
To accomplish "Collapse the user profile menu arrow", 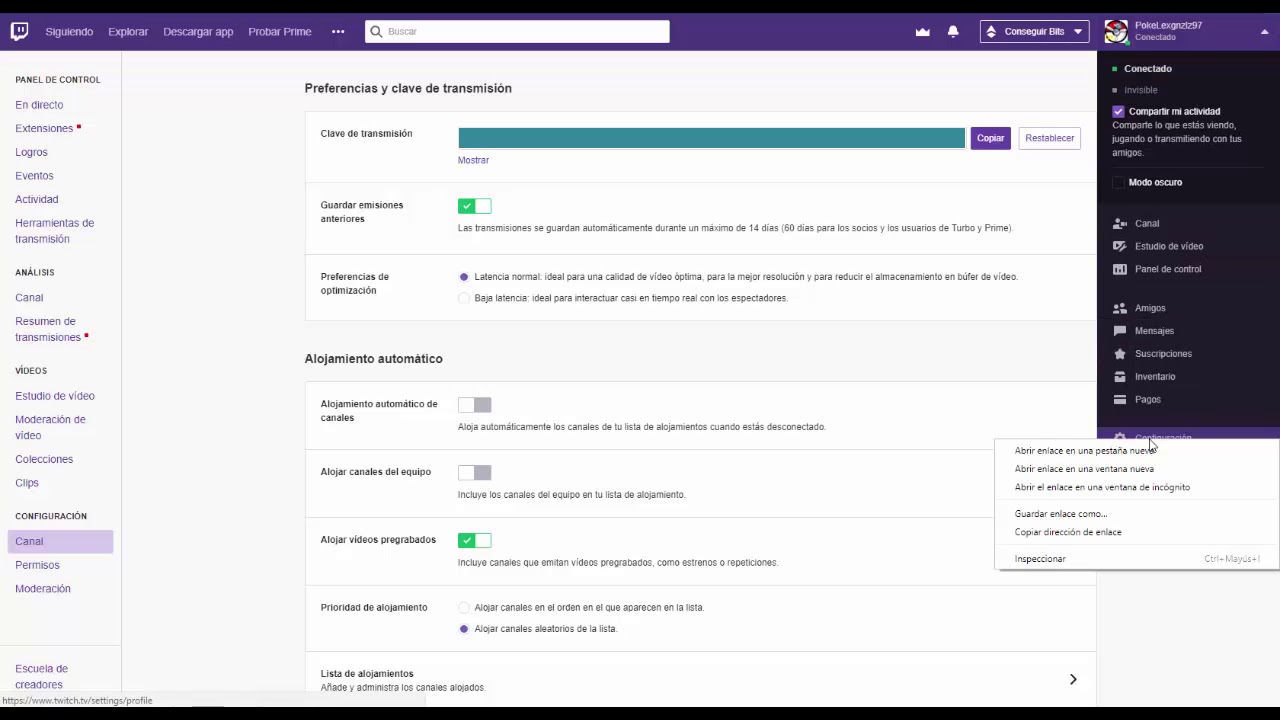I will 1265,32.
